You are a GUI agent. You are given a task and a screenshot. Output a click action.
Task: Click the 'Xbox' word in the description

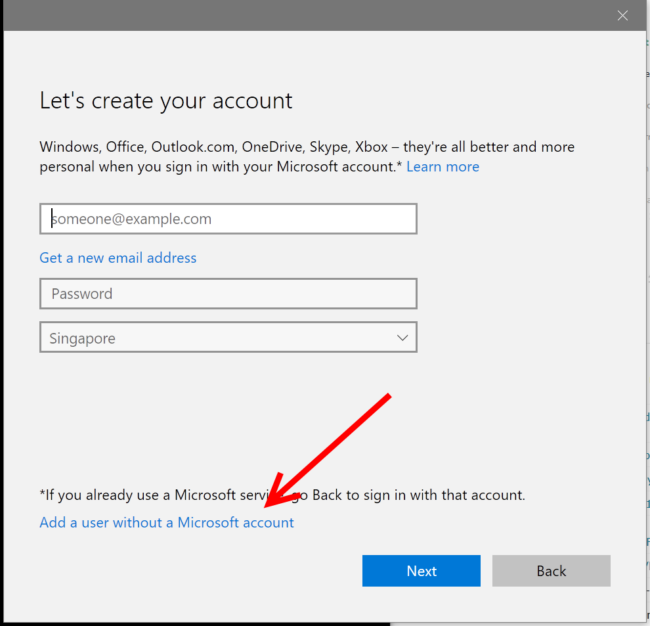371,147
